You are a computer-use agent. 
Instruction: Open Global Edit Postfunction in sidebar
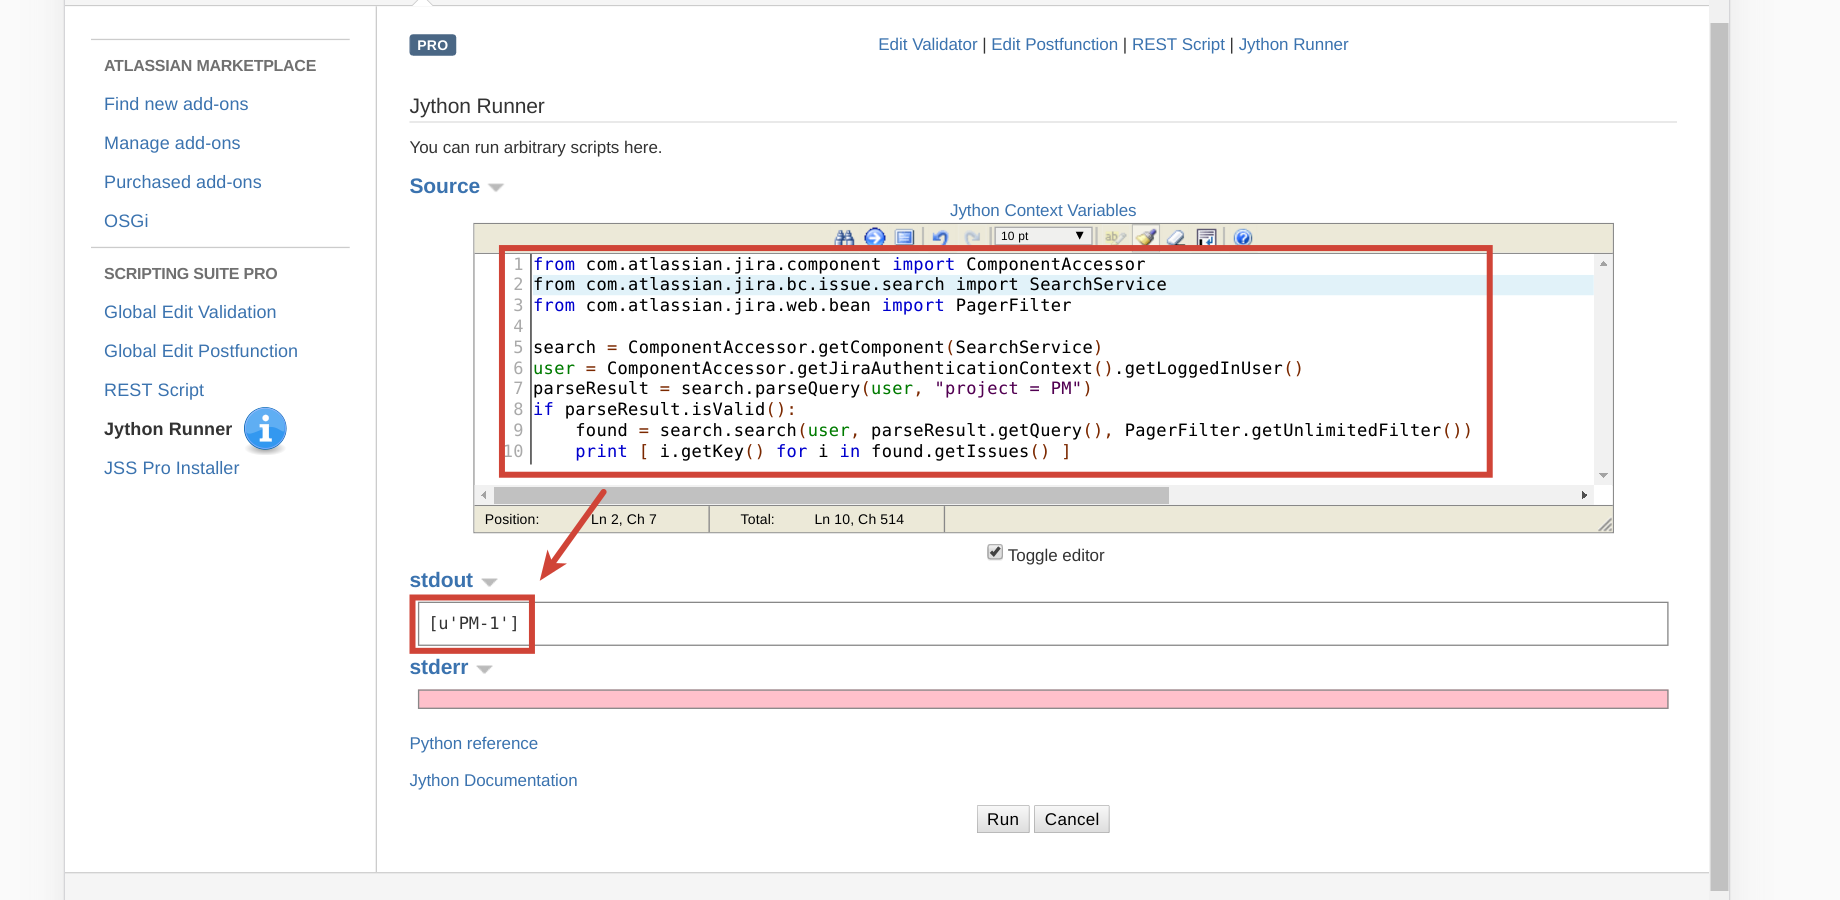201,351
